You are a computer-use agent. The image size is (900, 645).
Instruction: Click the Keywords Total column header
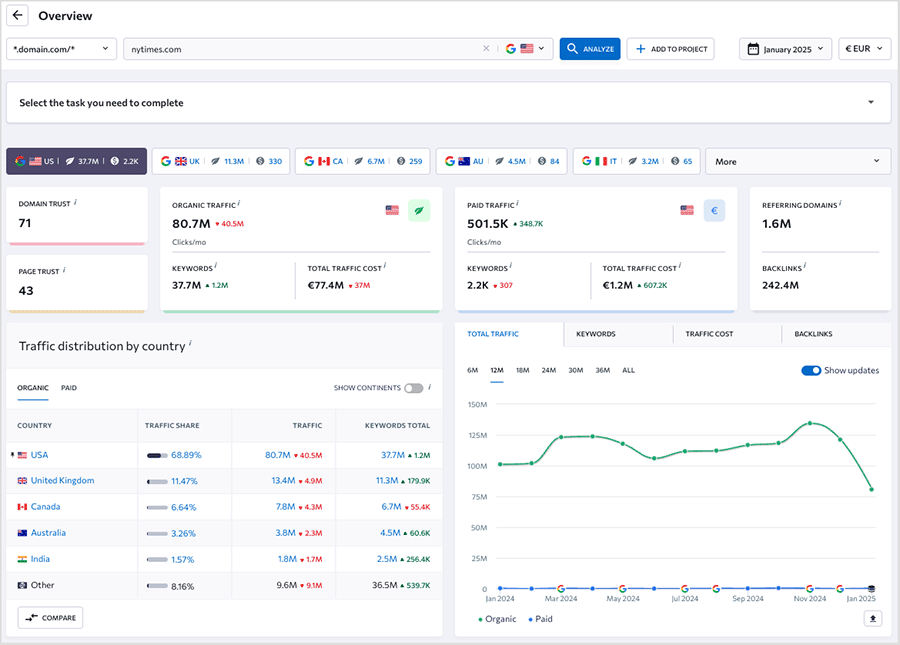(397, 426)
